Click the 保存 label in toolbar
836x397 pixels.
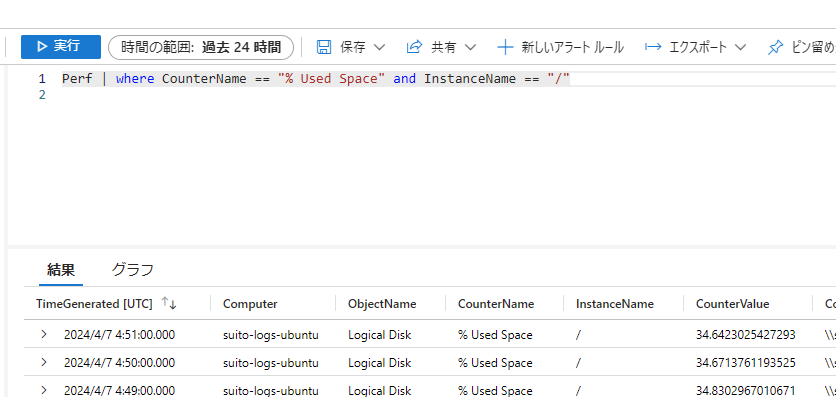click(x=353, y=47)
